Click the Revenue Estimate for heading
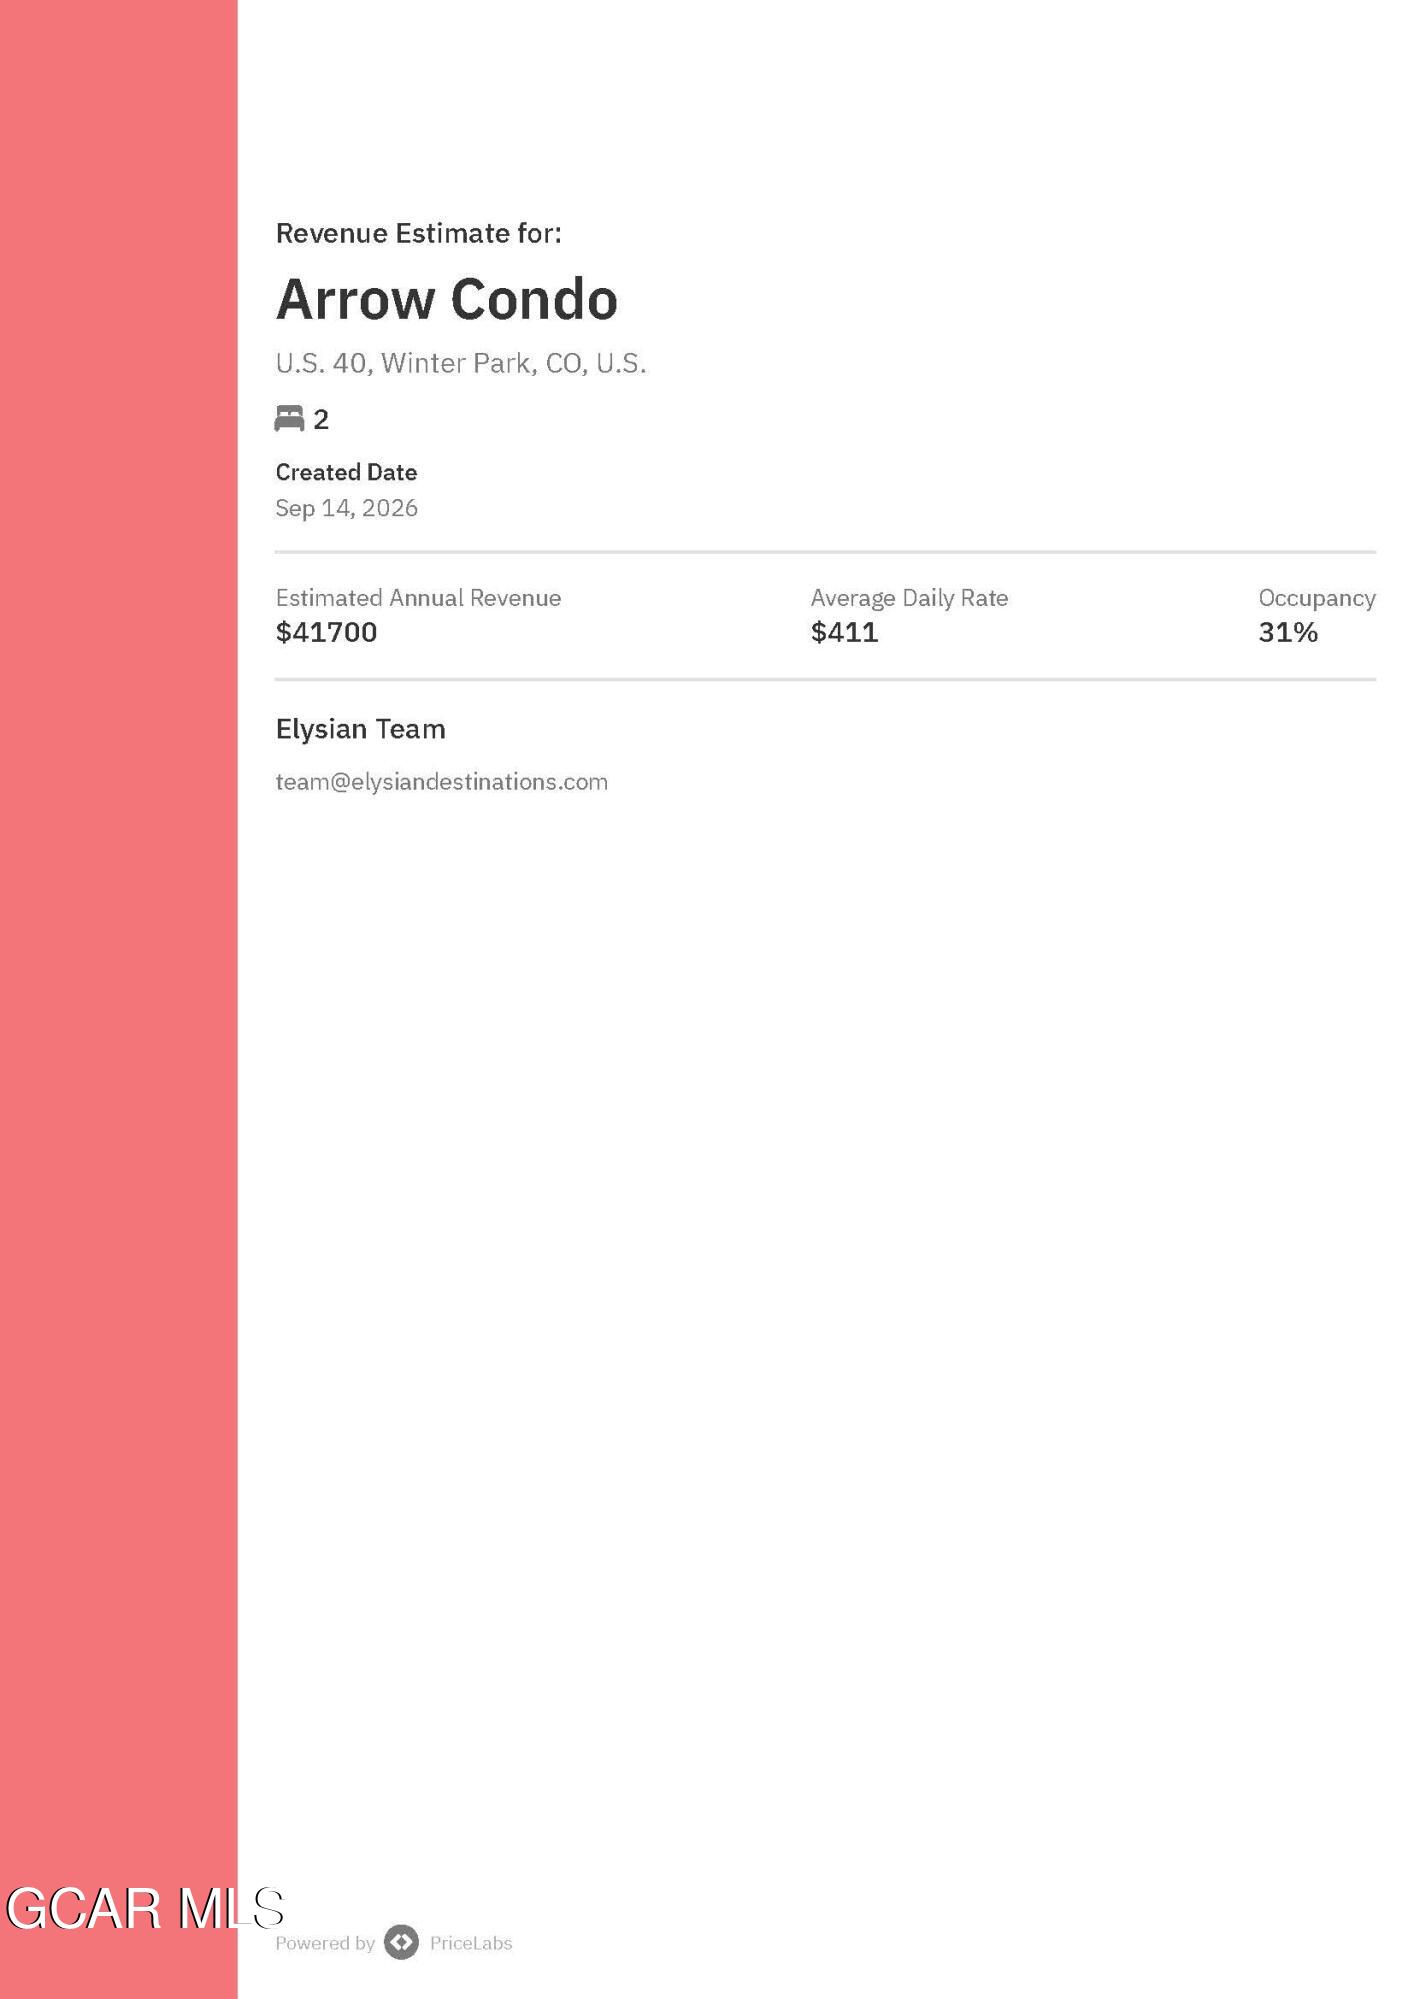 418,233
